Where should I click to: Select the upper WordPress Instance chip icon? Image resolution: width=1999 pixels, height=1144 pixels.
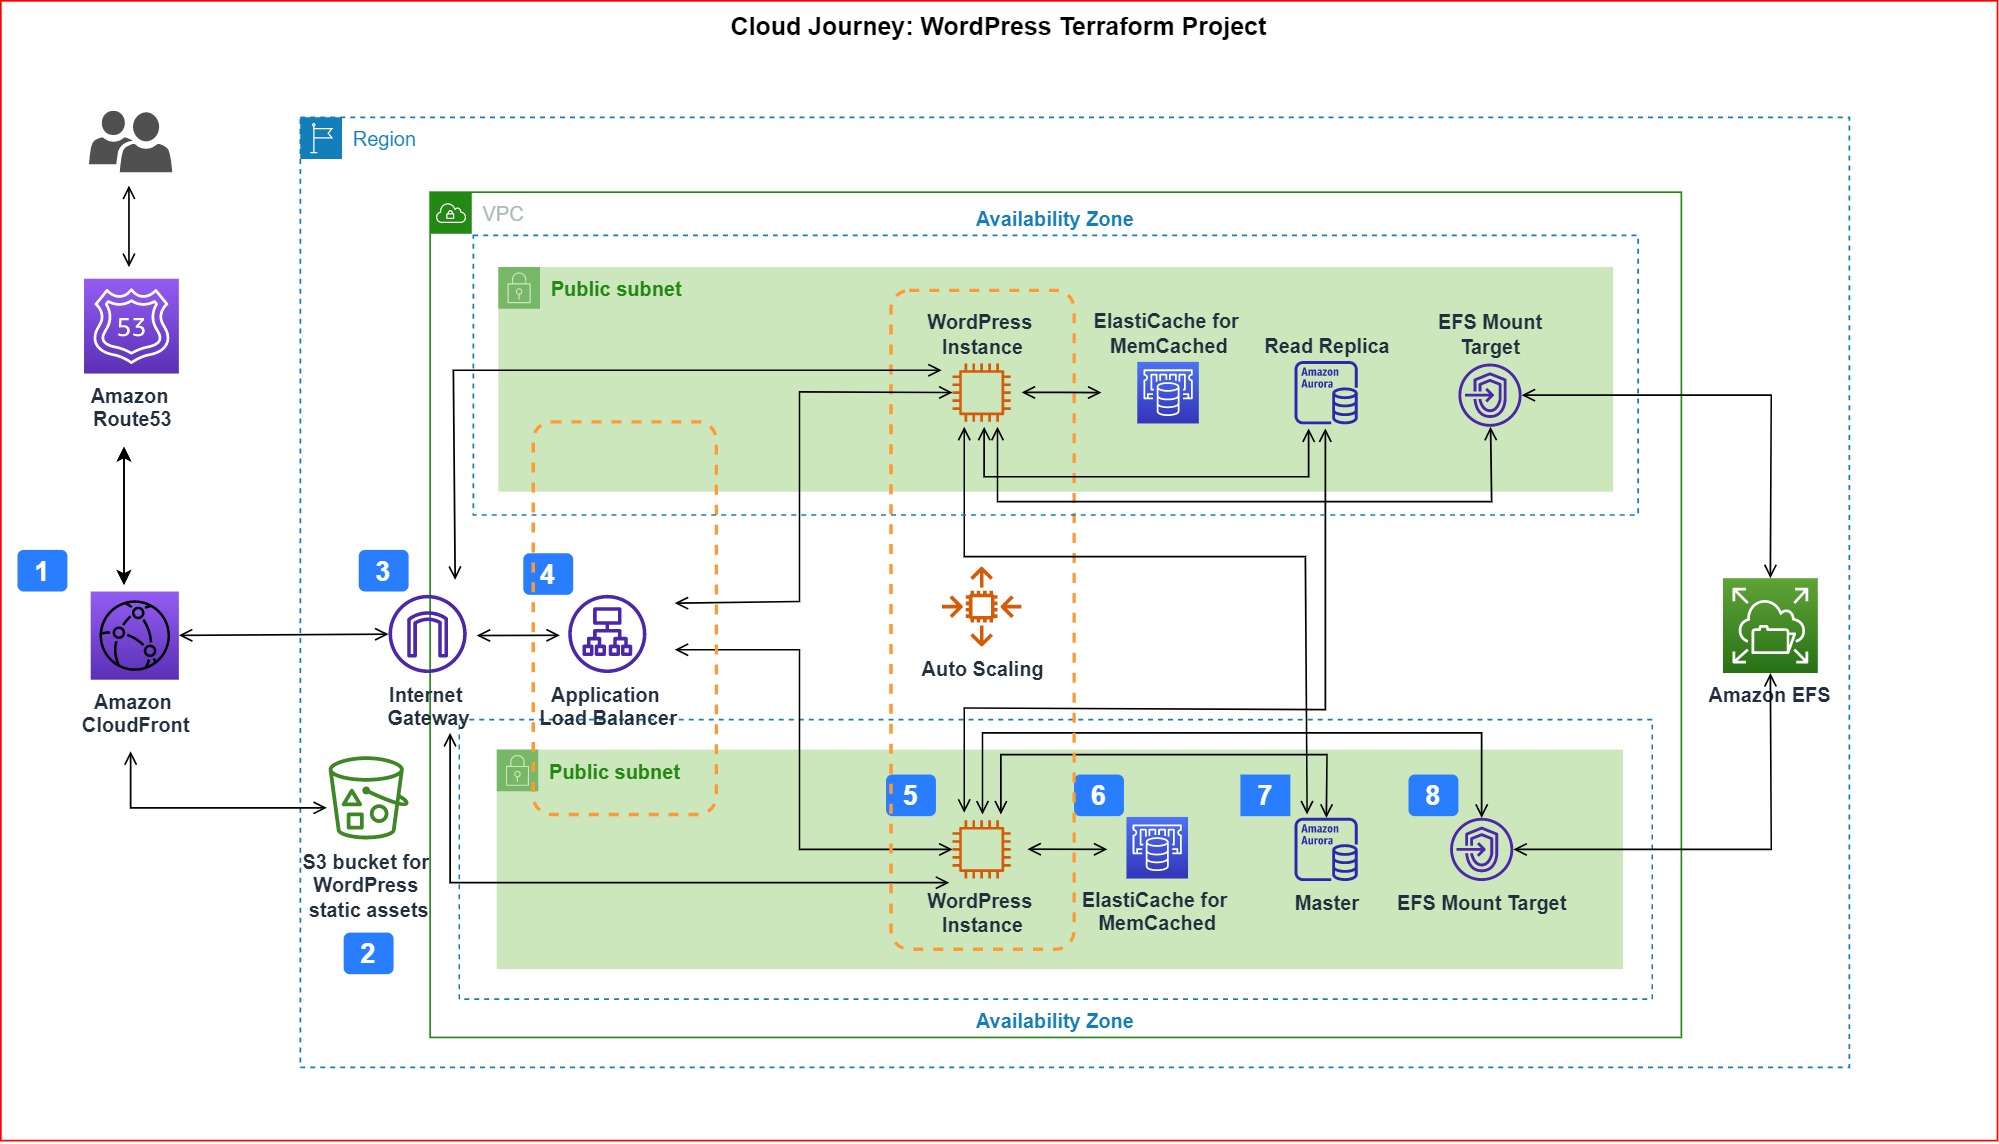point(981,392)
